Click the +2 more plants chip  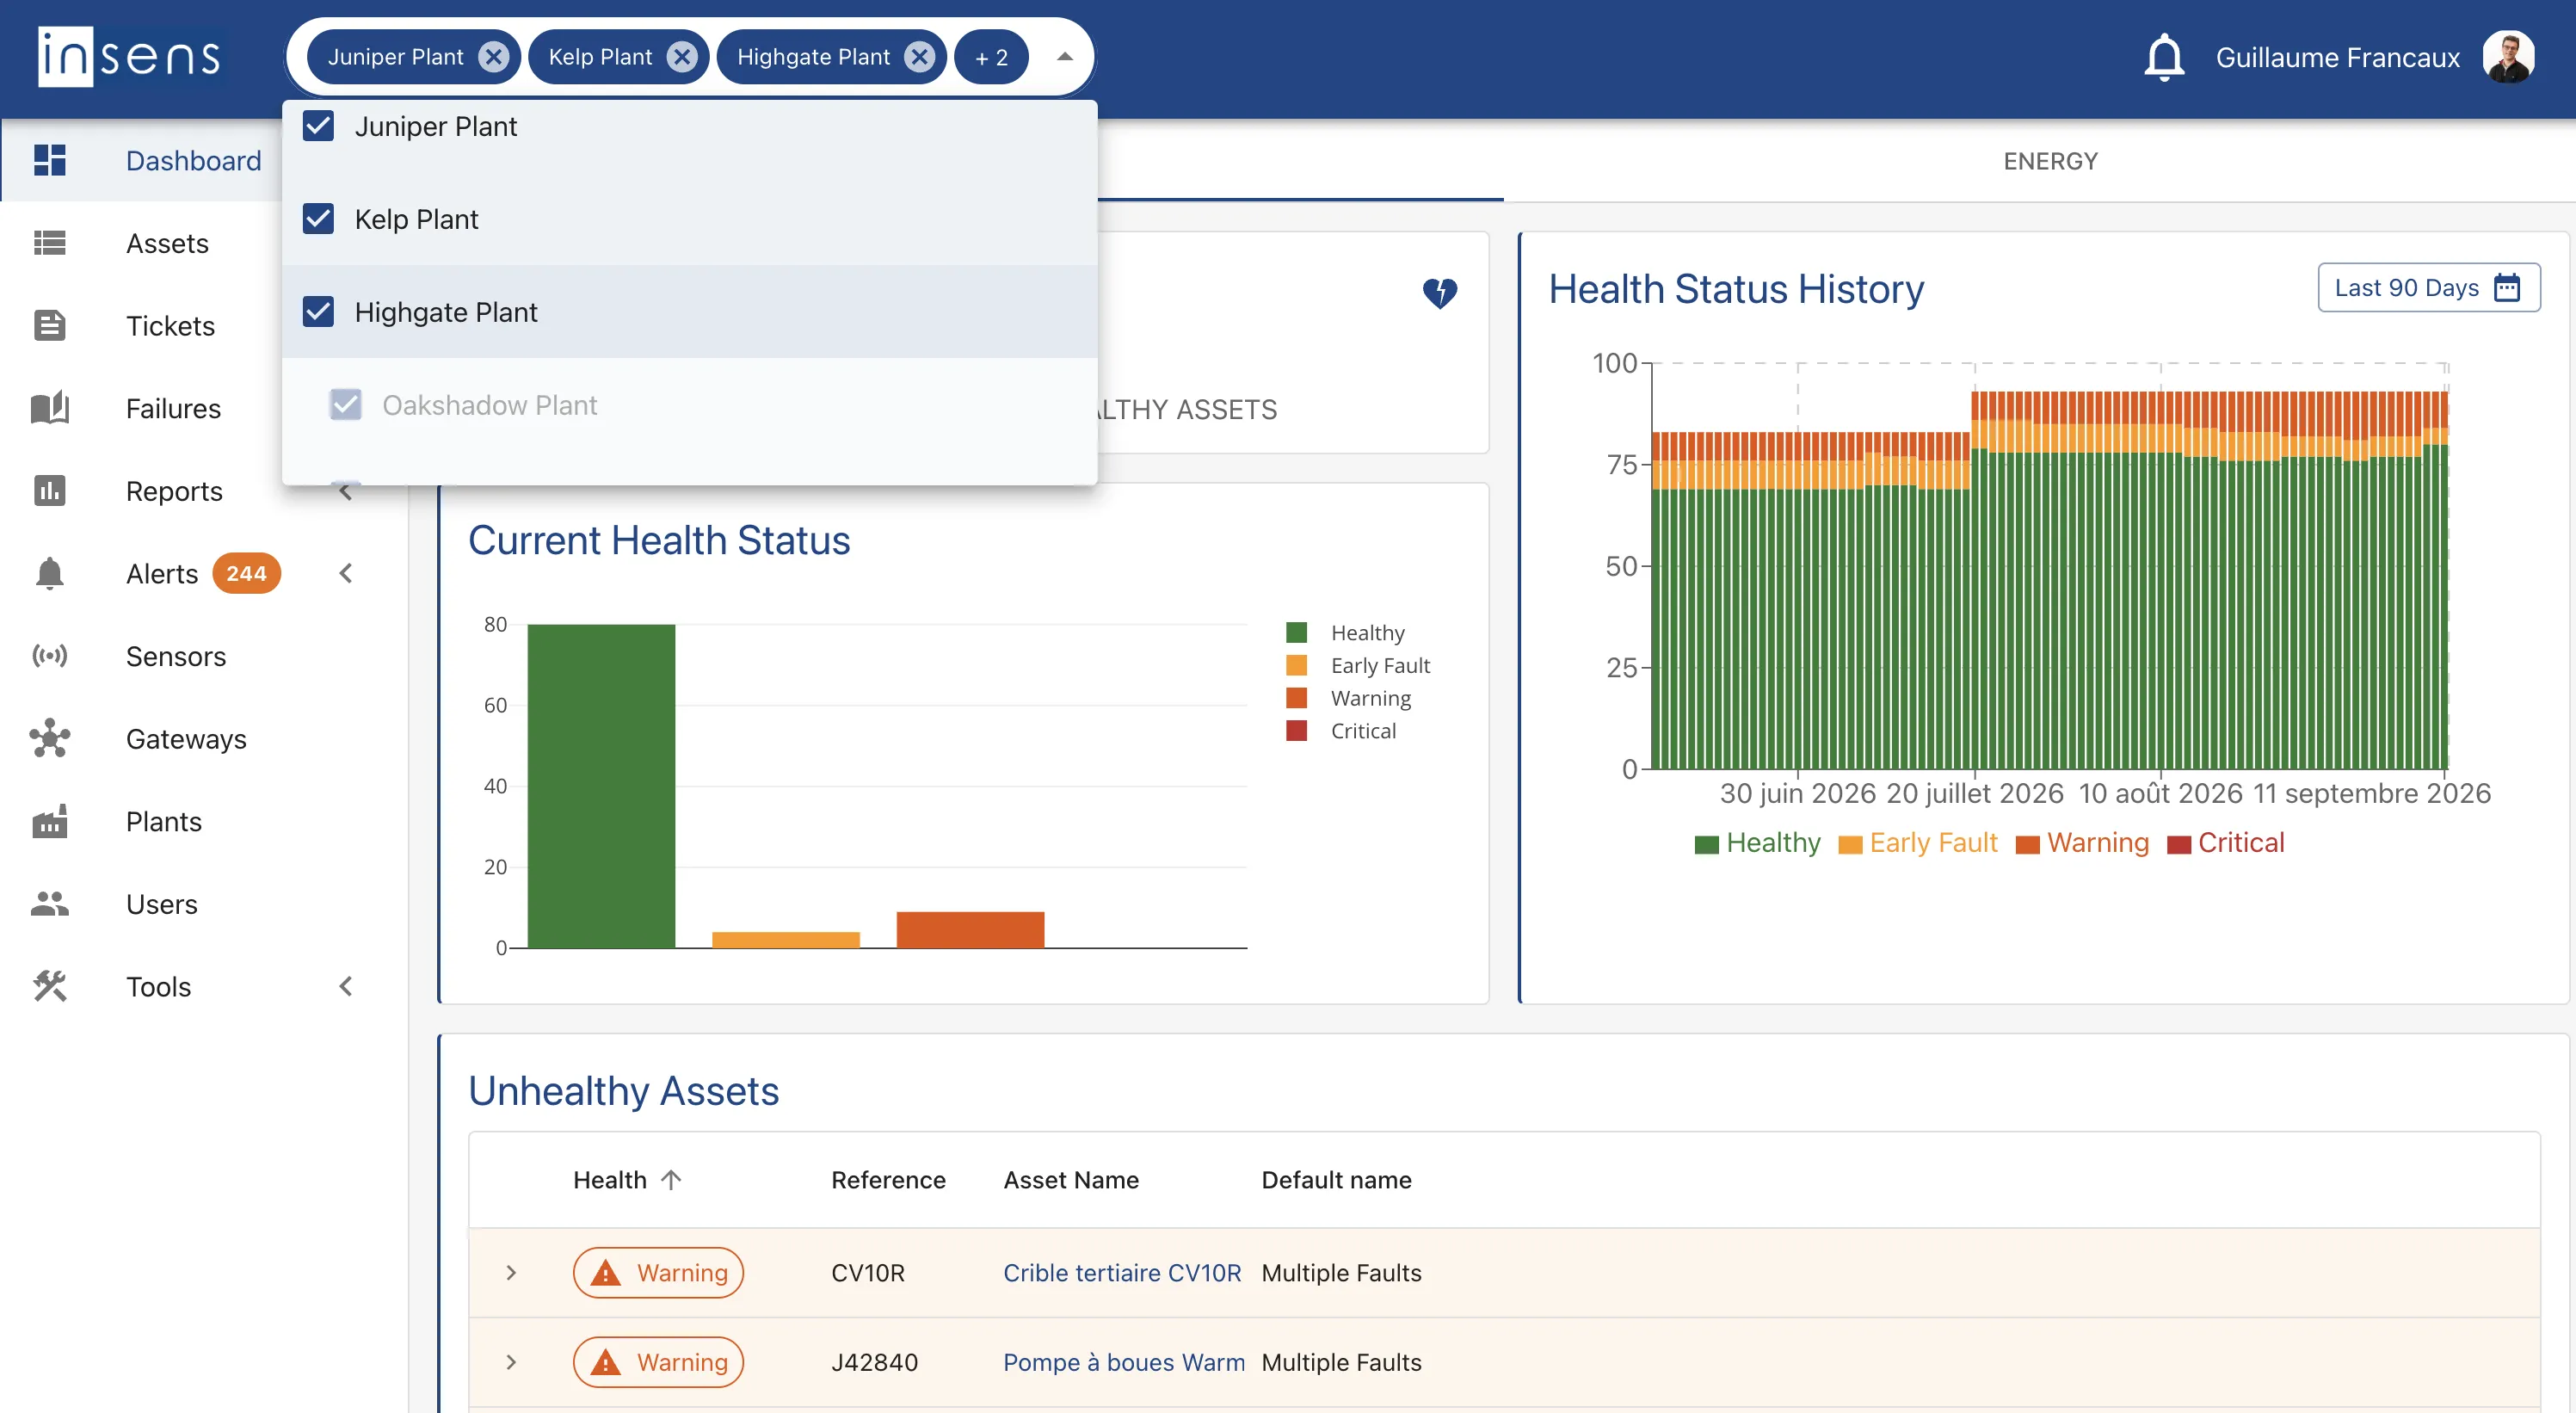[x=991, y=57]
